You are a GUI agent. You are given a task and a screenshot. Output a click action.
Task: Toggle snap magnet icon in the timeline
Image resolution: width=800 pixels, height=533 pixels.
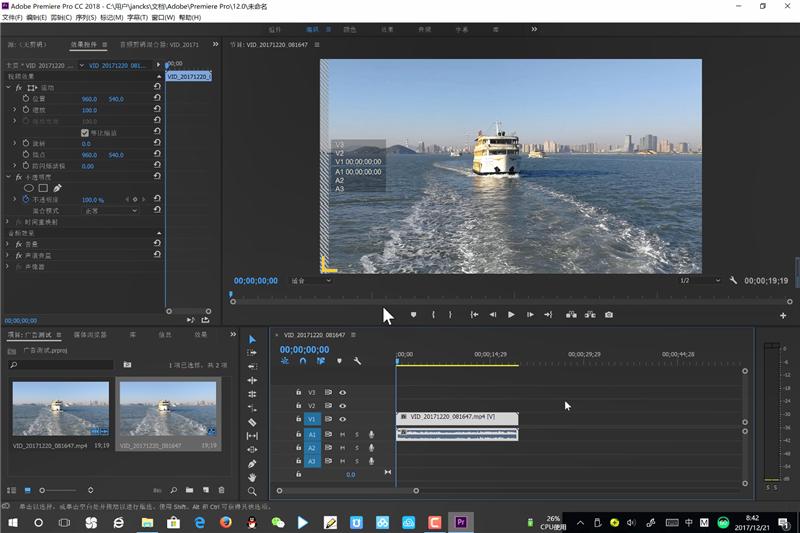(302, 361)
